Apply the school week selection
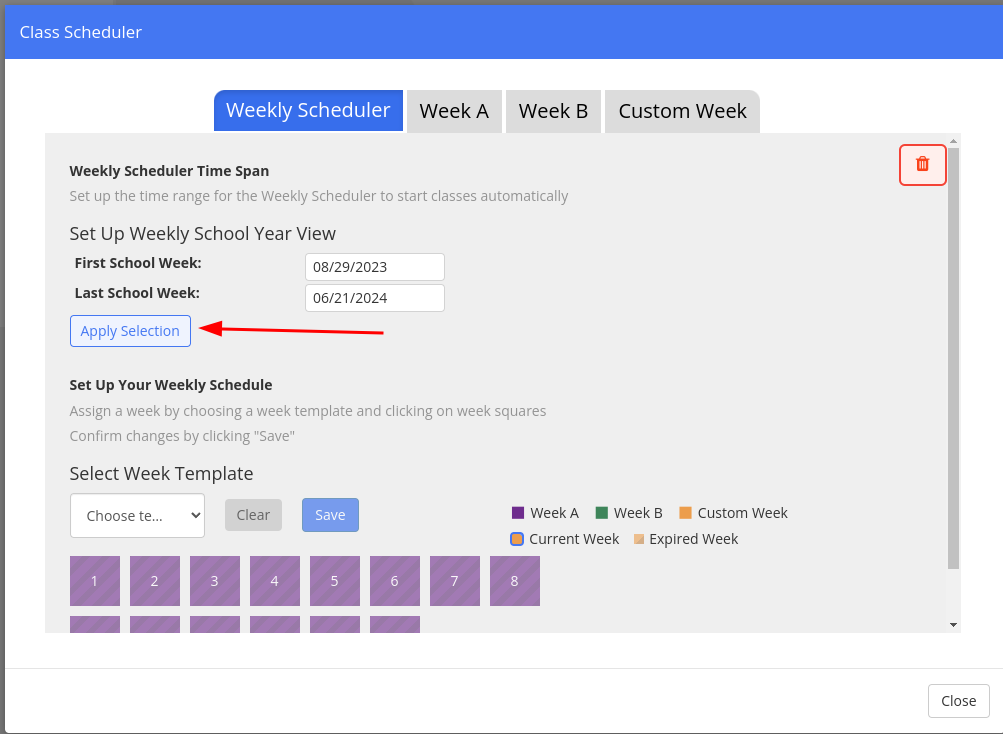1003x734 pixels. point(130,331)
